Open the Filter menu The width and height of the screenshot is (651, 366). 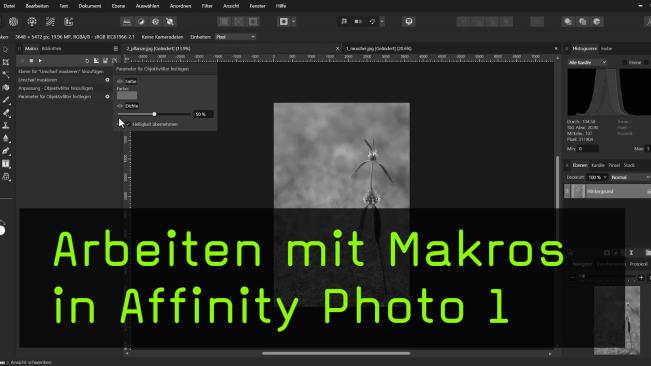coord(207,6)
